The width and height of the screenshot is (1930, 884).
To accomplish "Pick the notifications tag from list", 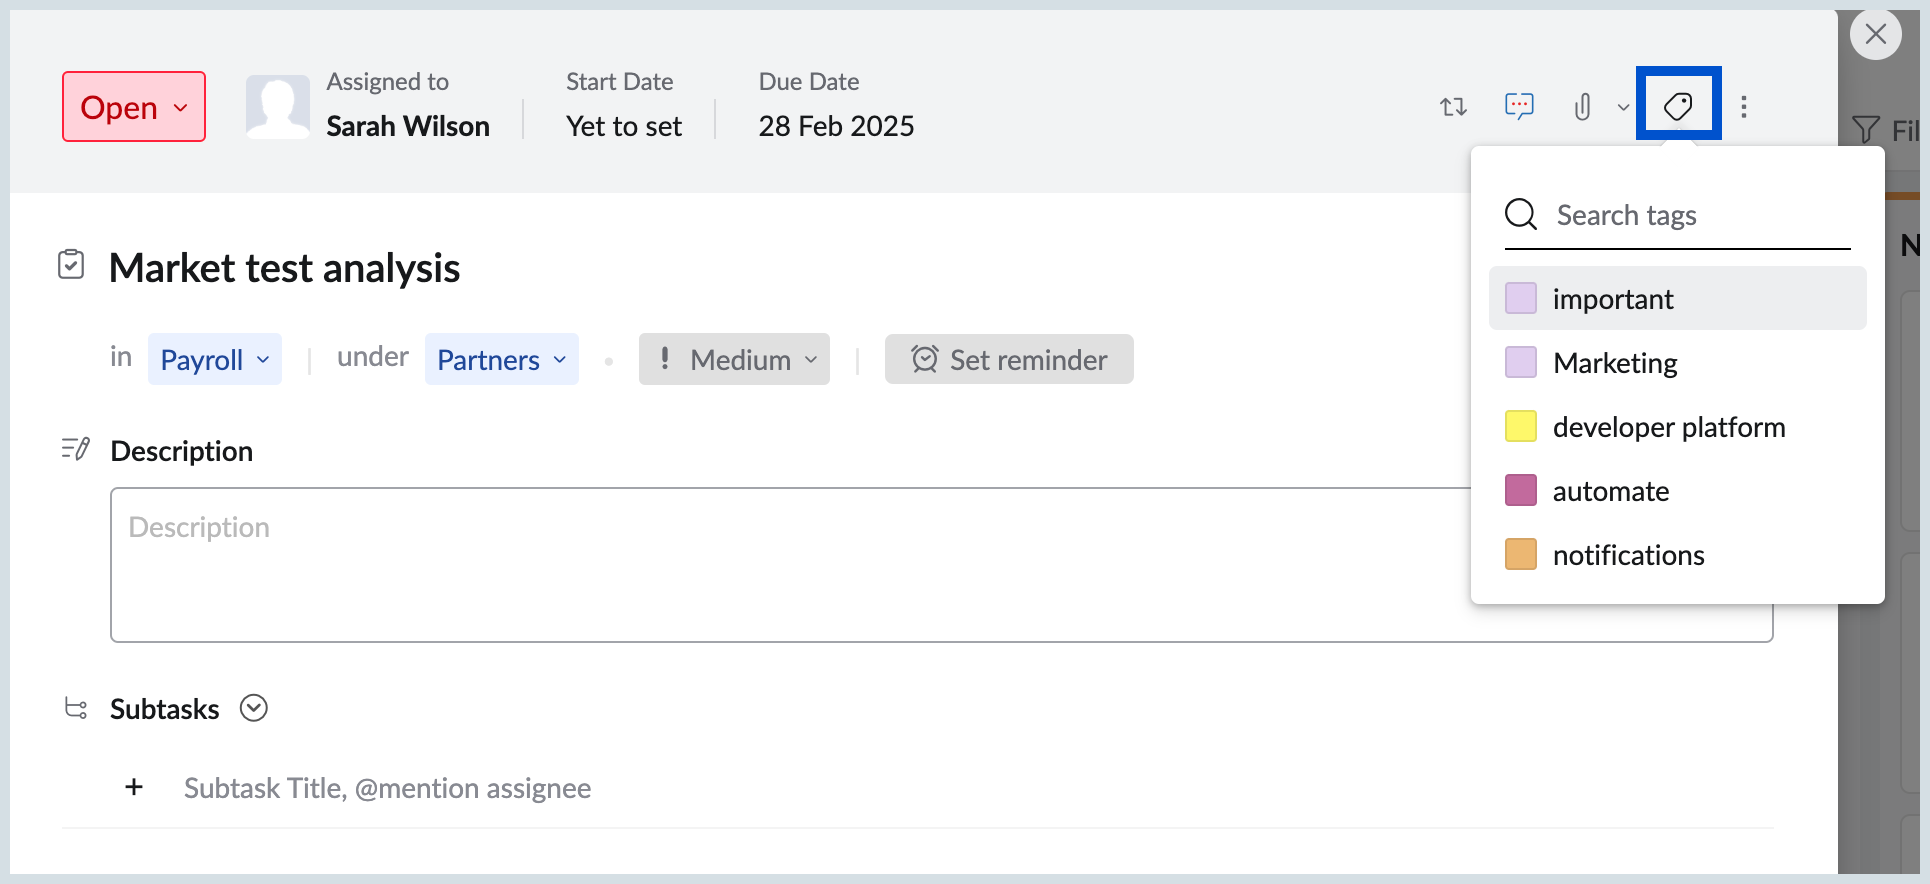I will 1628,555.
